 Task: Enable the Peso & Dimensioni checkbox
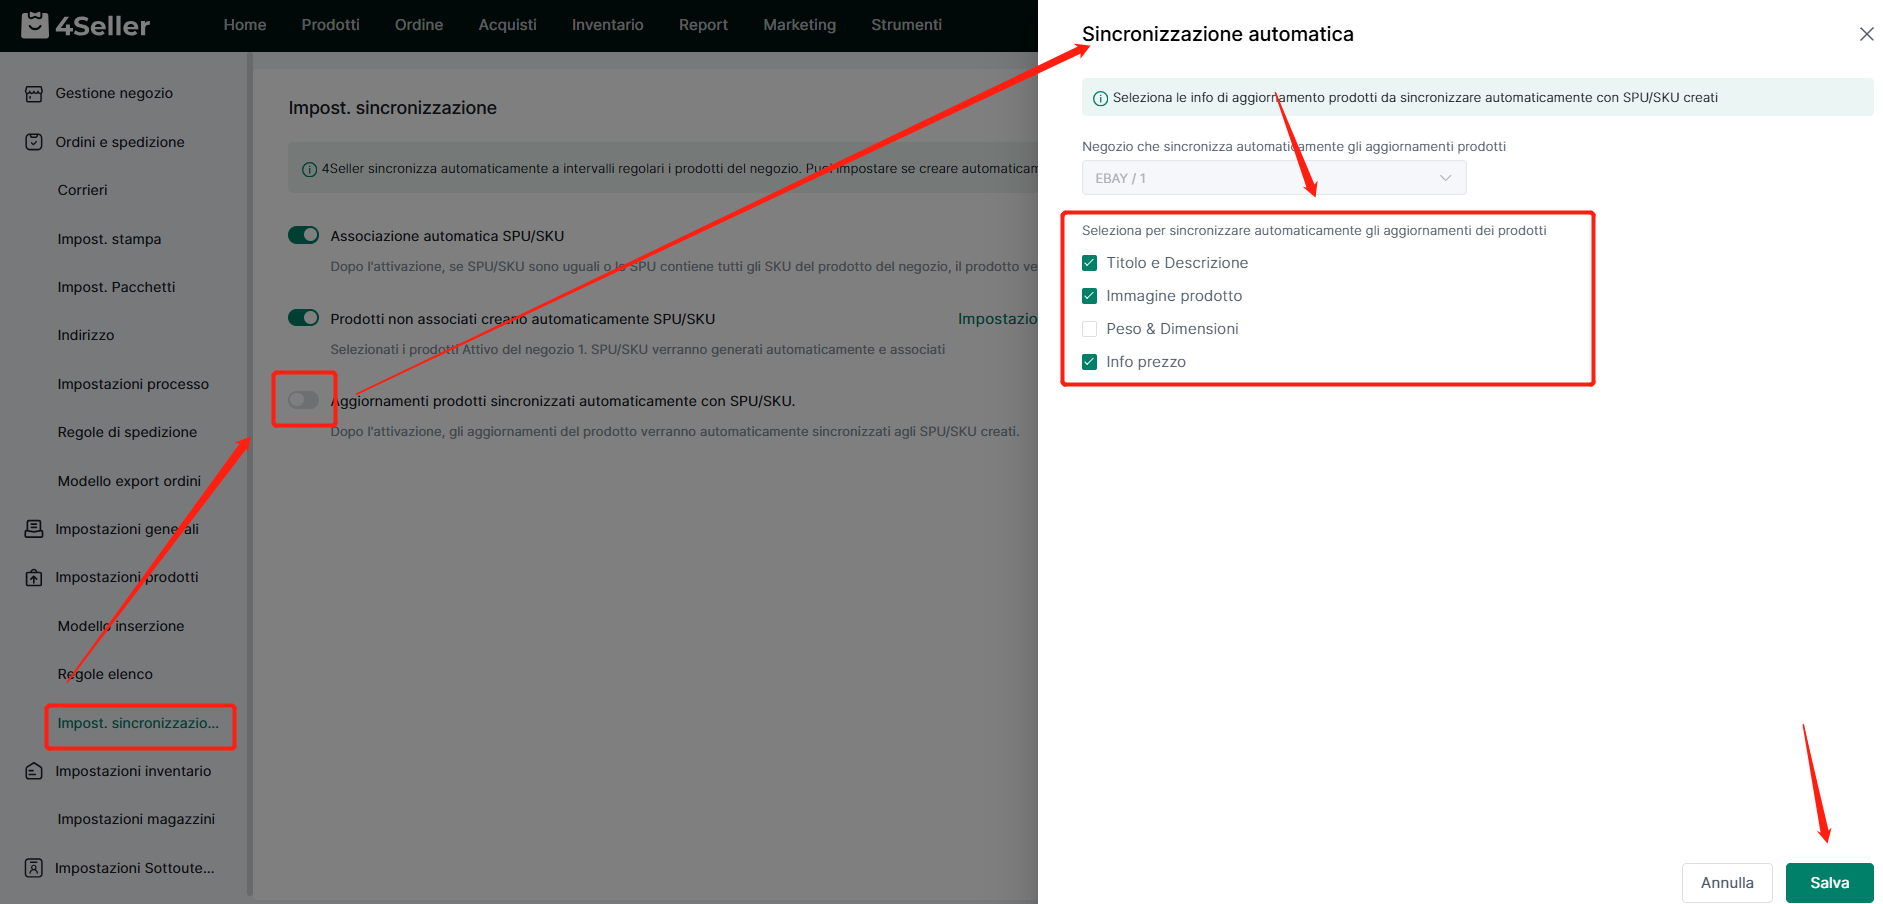(x=1090, y=329)
